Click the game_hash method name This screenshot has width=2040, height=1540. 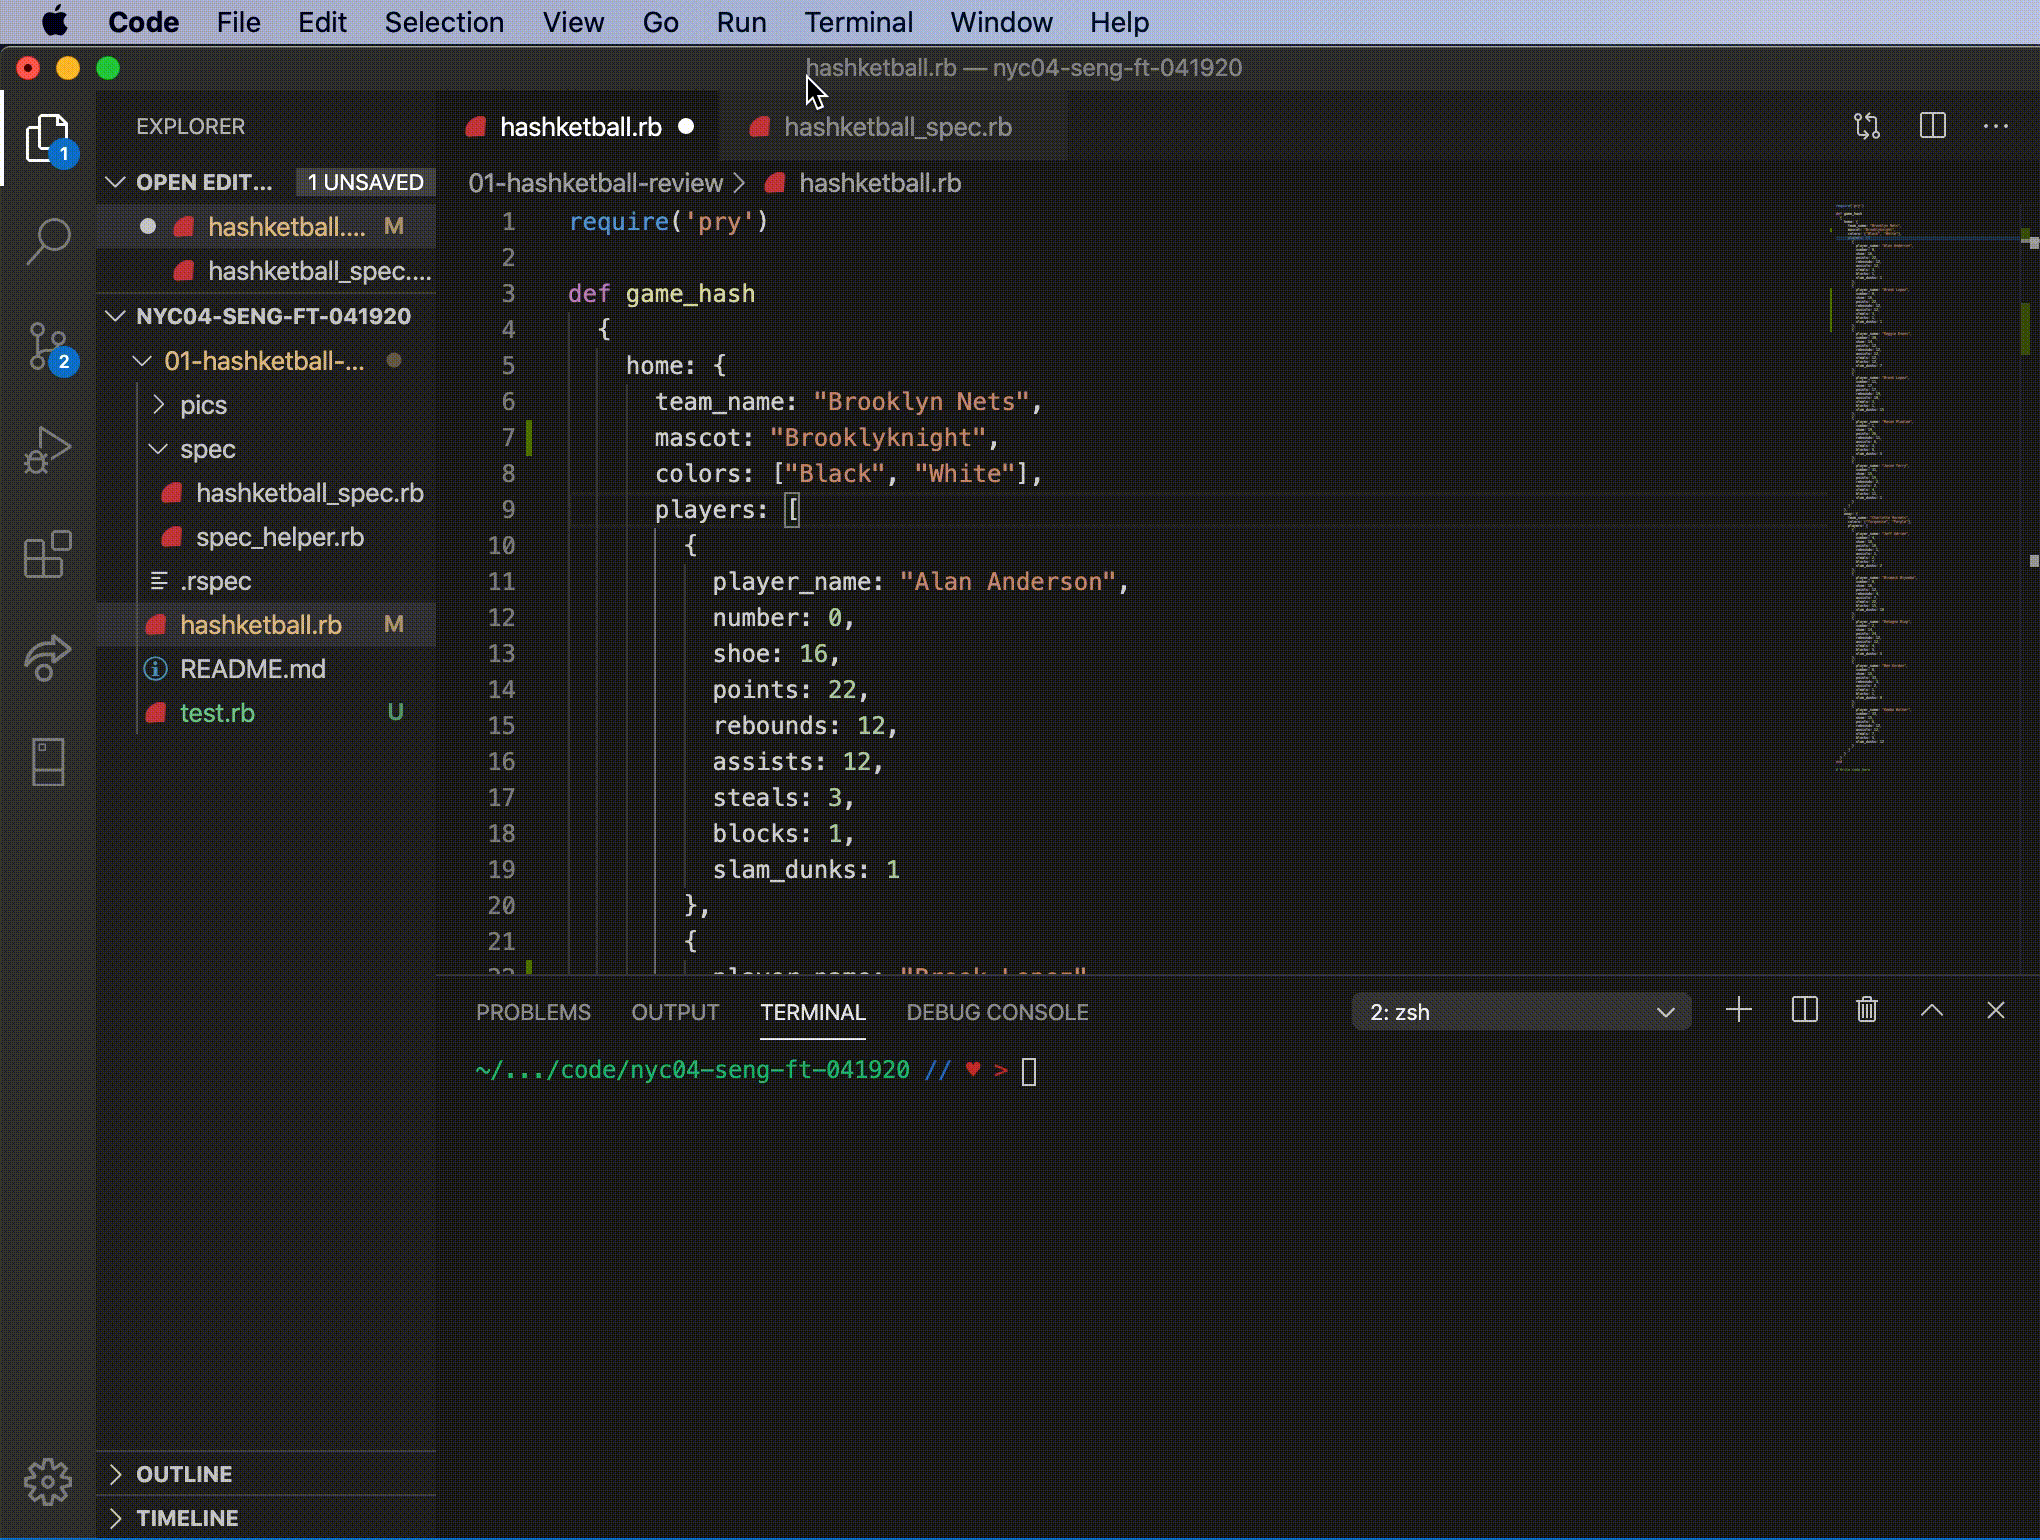pyautogui.click(x=690, y=294)
